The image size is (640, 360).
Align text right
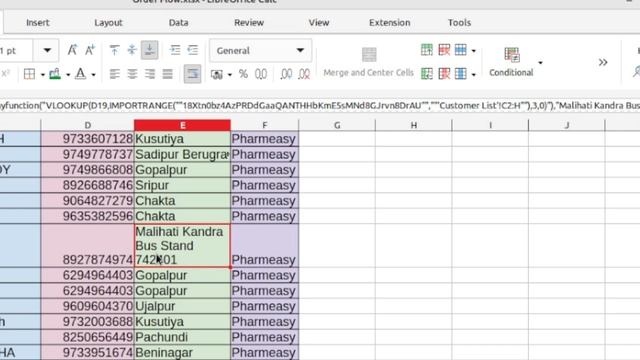click(x=150, y=74)
